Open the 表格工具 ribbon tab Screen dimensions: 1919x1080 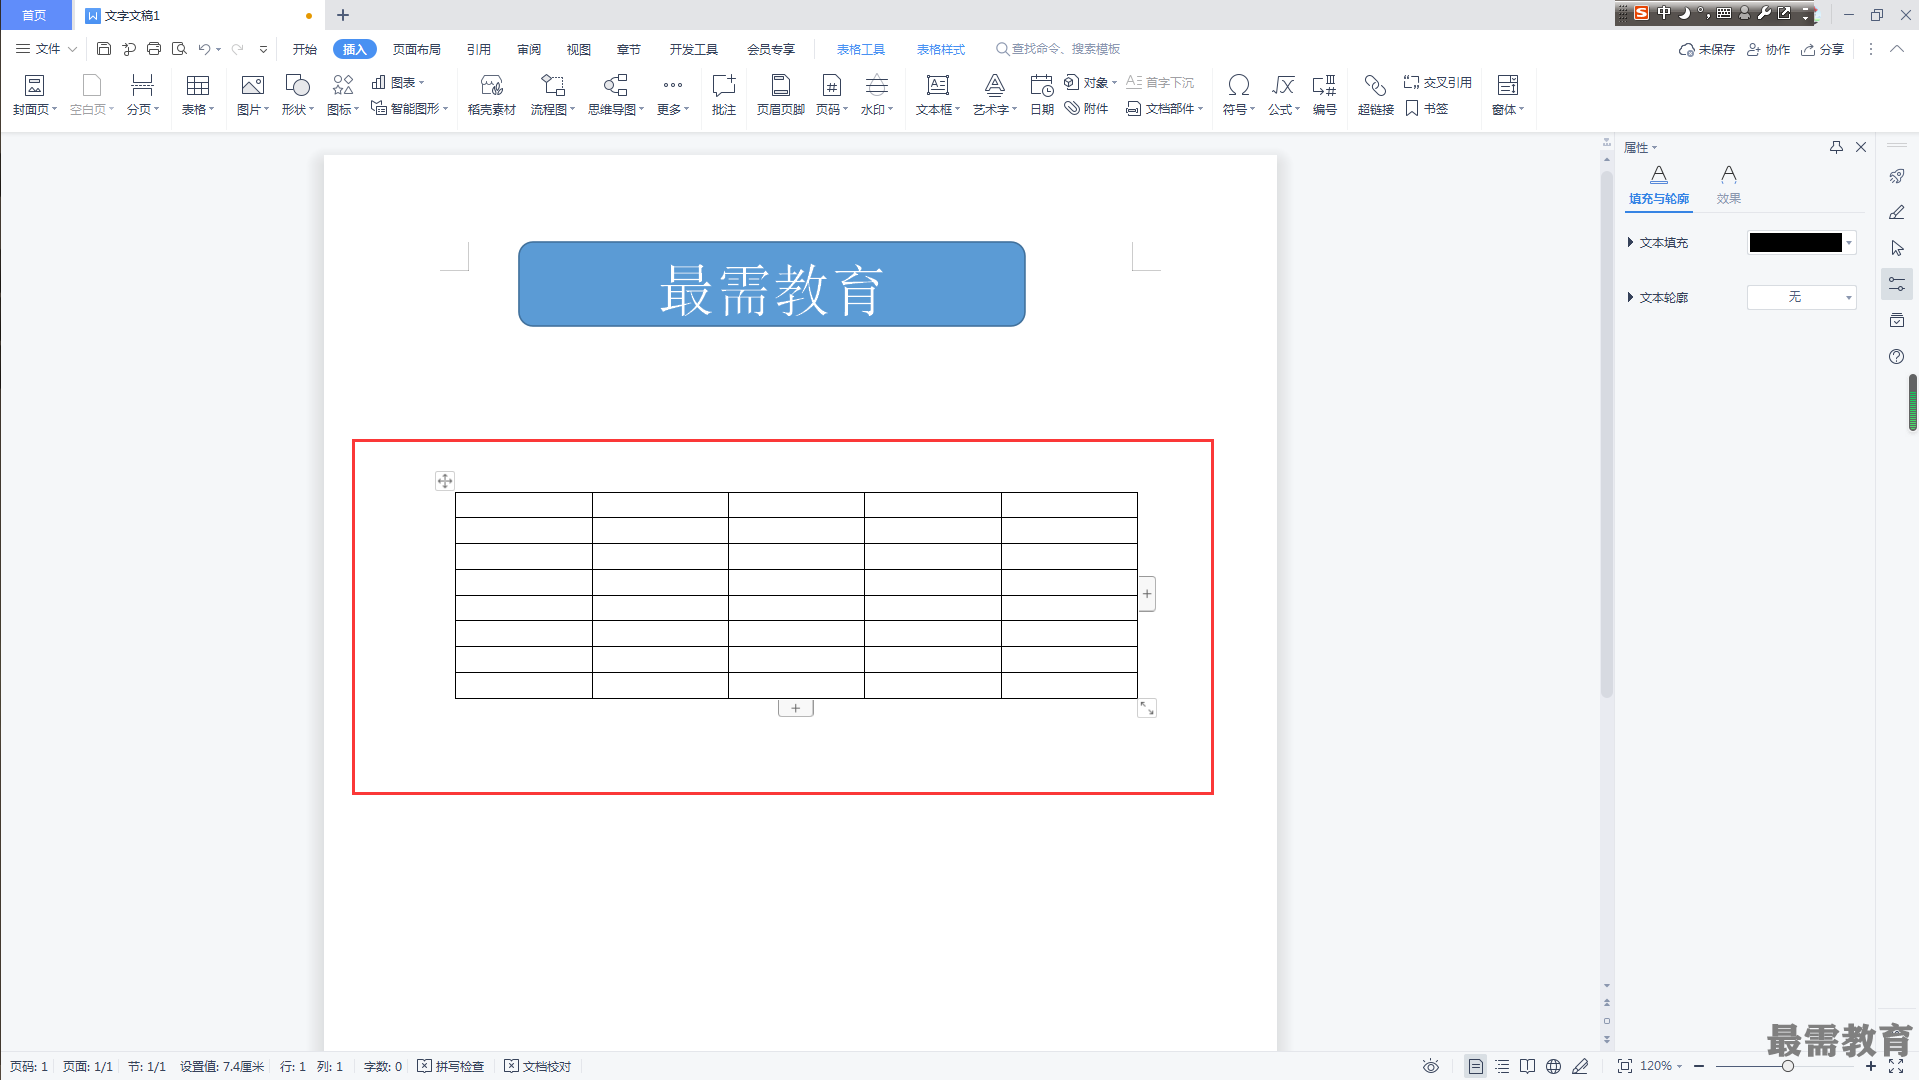[861, 49]
